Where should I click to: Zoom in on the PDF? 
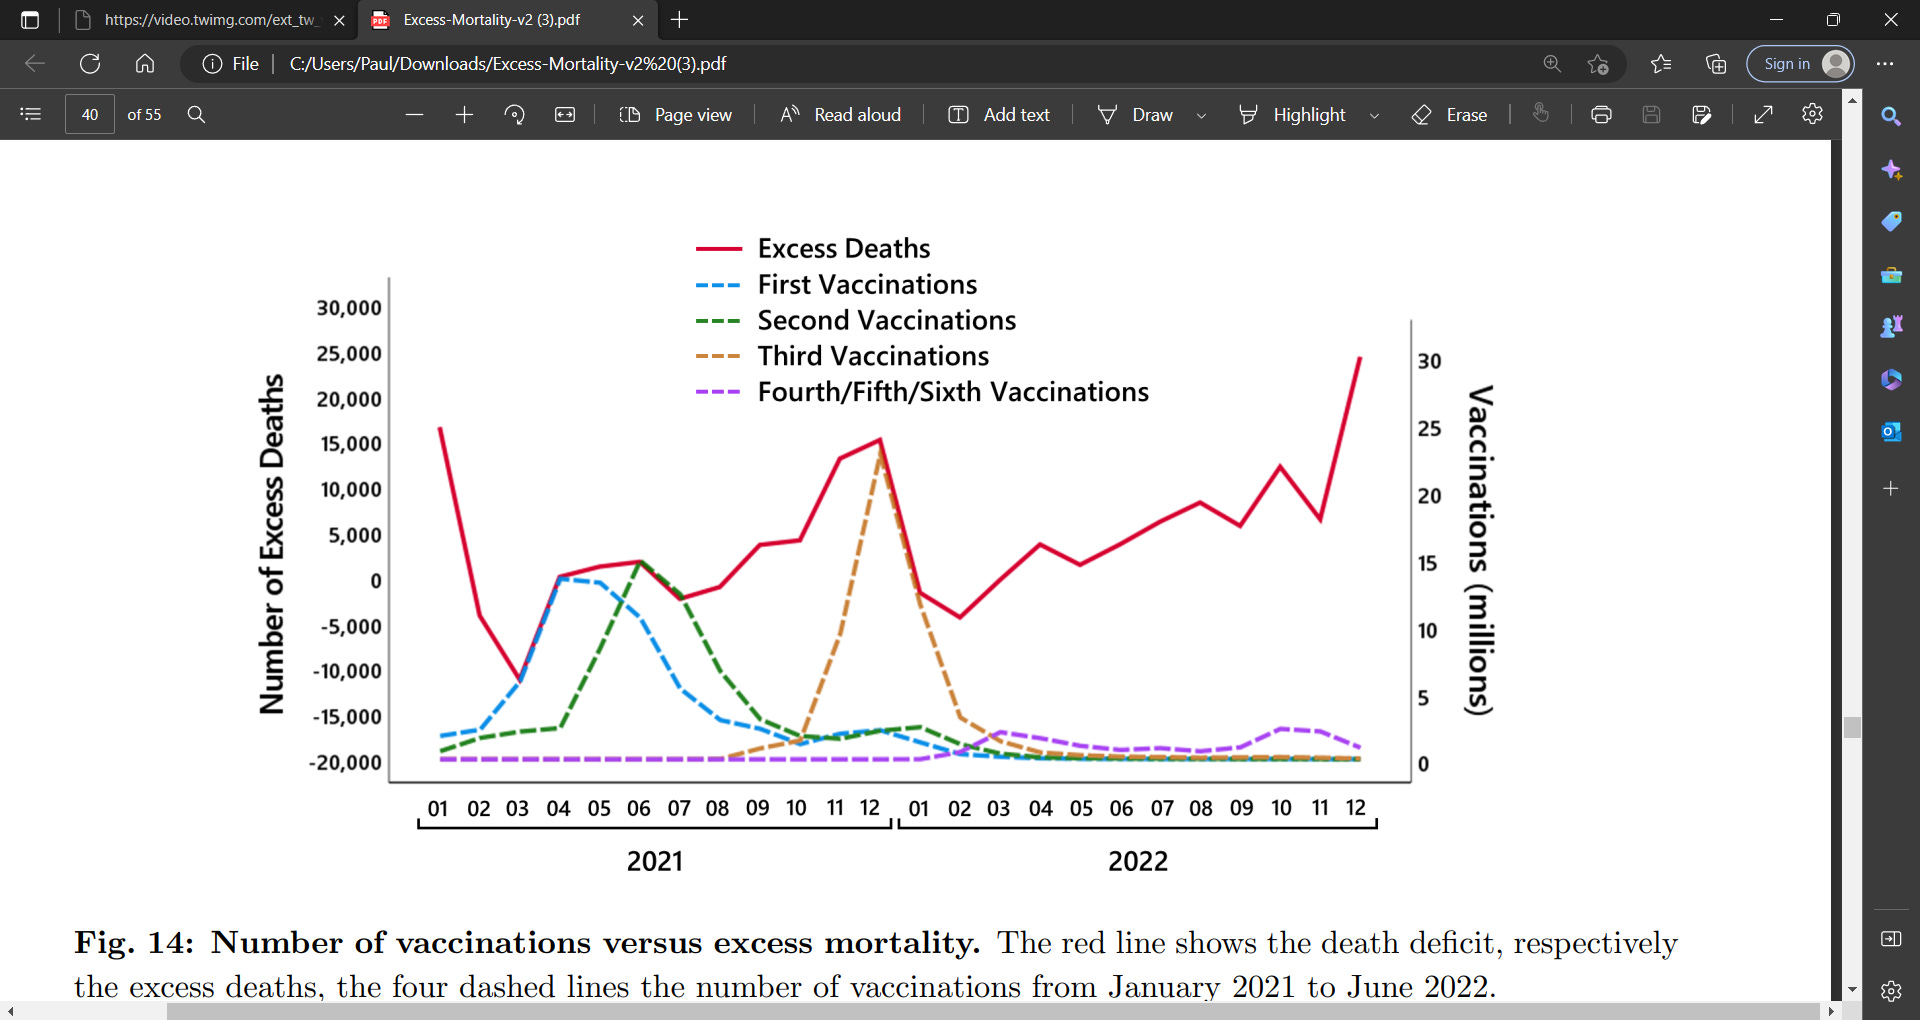464,115
